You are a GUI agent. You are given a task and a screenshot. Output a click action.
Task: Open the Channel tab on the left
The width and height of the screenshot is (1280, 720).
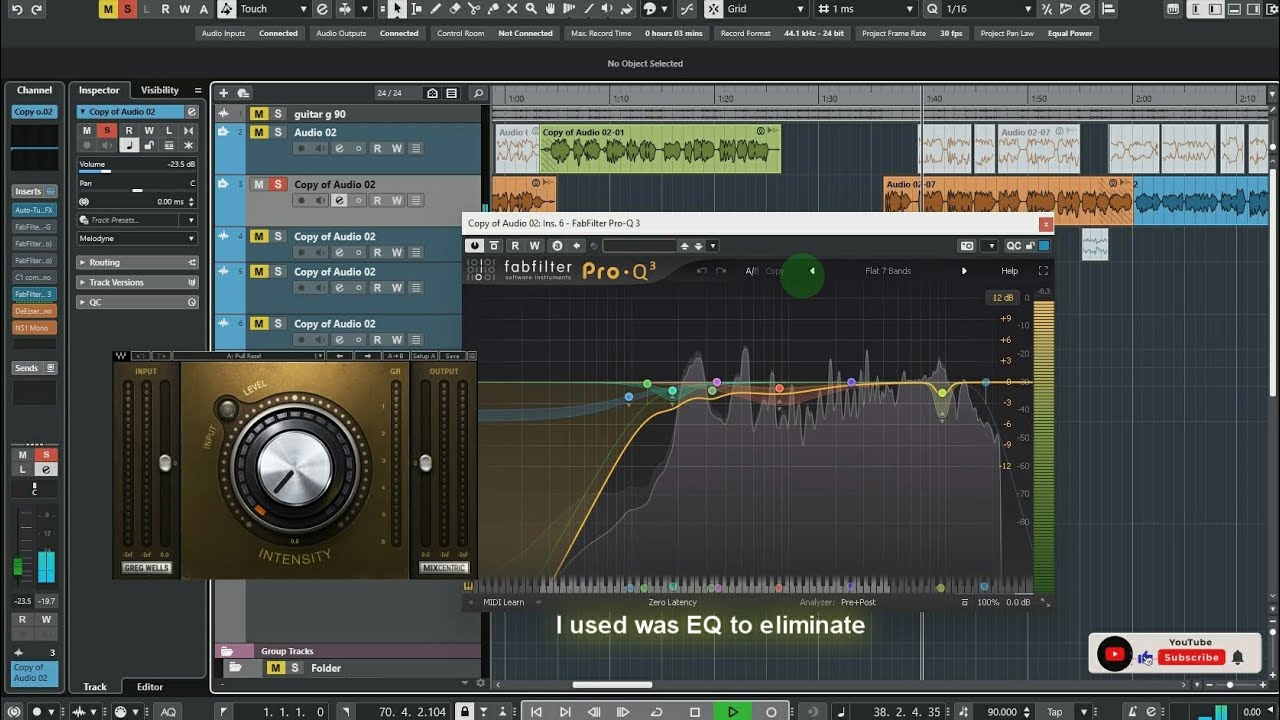tap(34, 90)
